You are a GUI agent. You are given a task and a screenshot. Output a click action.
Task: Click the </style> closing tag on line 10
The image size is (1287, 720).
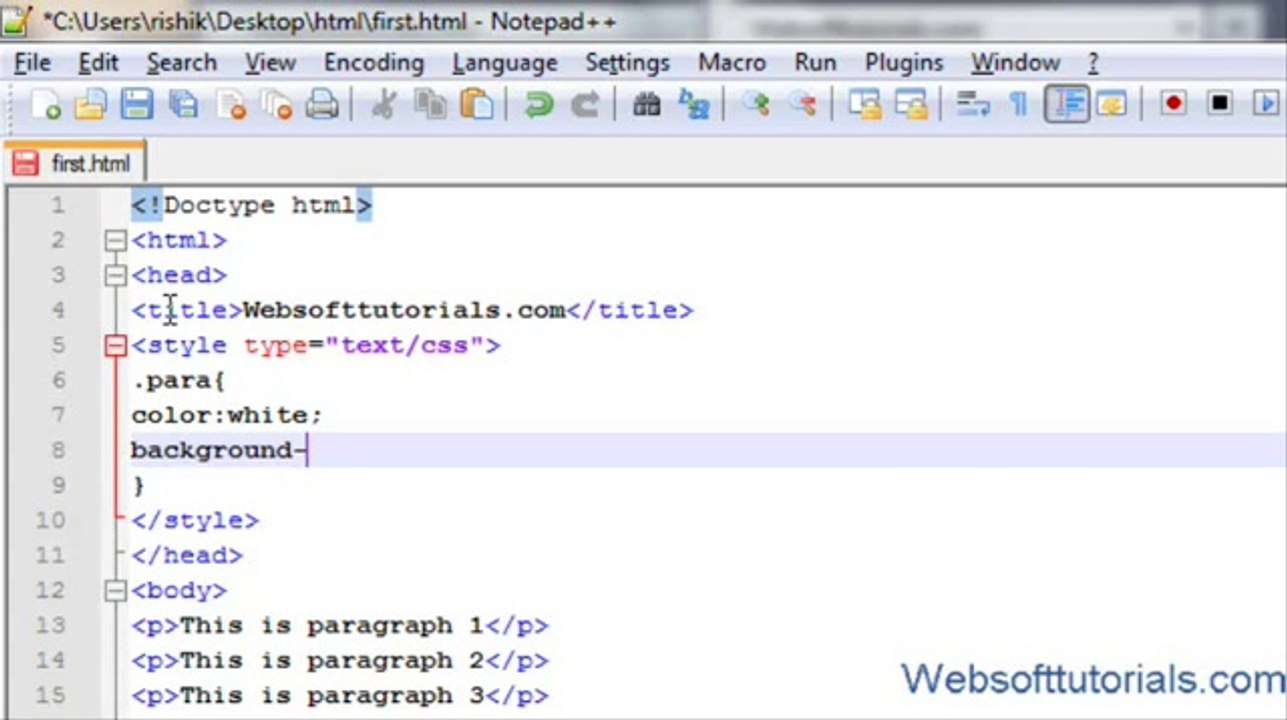tap(195, 520)
